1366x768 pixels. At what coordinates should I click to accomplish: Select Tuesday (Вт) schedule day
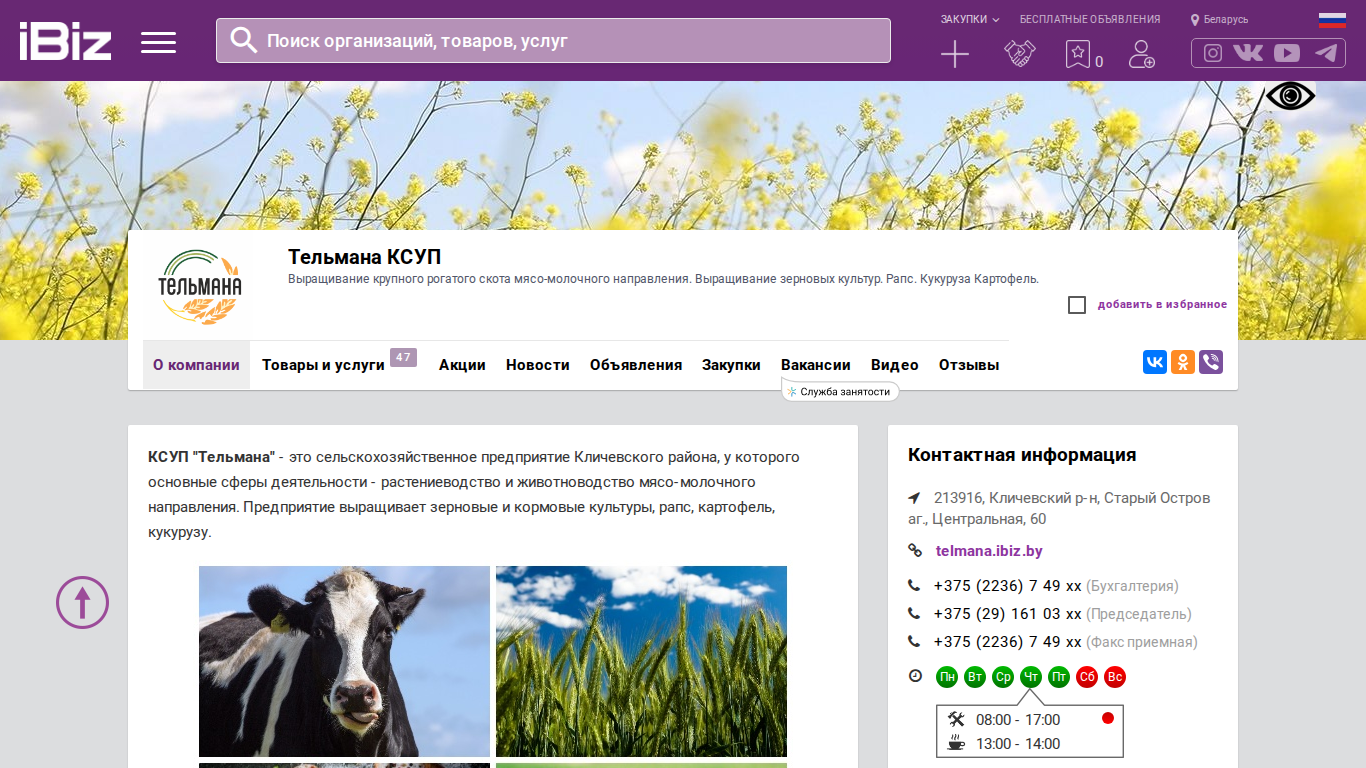tap(975, 677)
